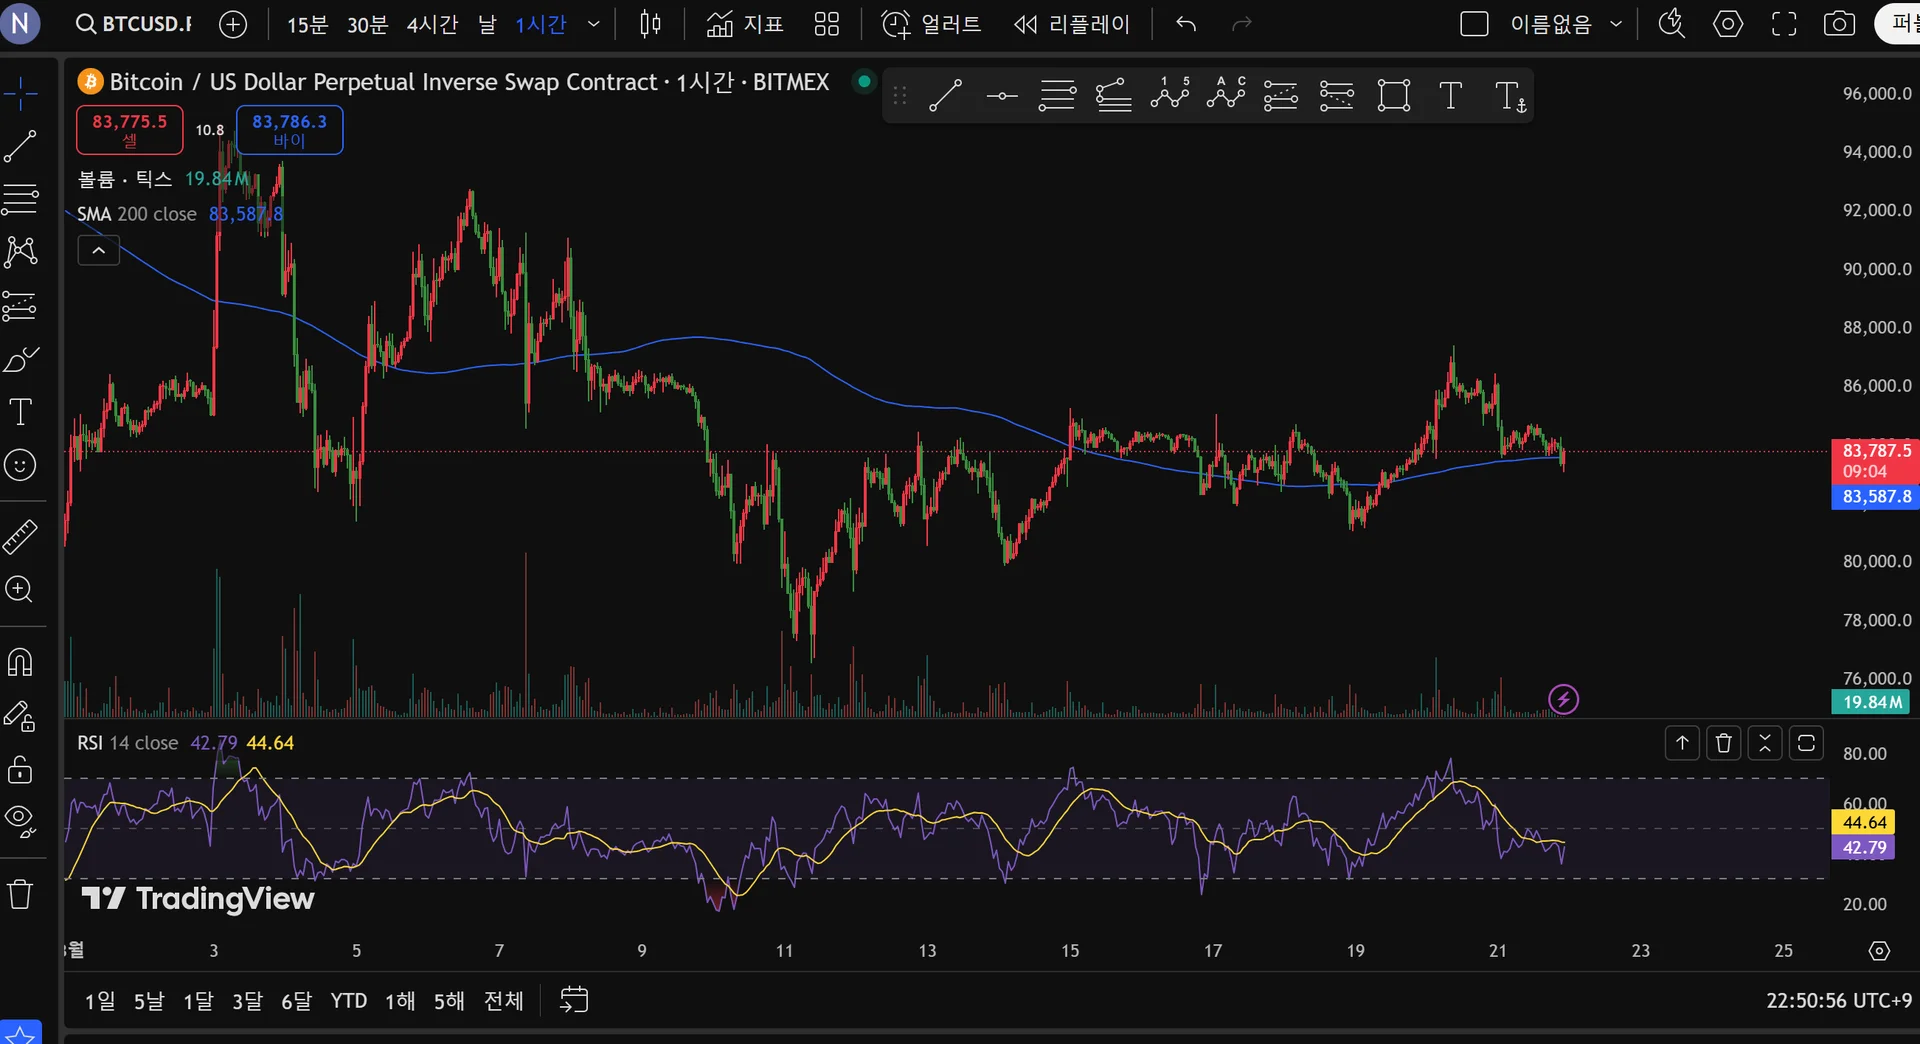Image resolution: width=1920 pixels, height=1044 pixels.
Task: Open the 지표 indicators dialog
Action: 745,24
